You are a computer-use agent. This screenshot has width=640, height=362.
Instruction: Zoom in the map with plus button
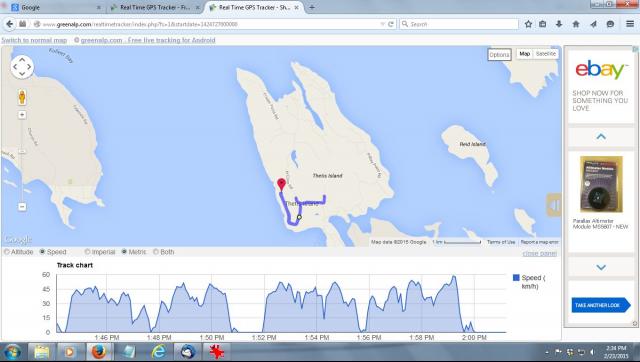pos(22,115)
